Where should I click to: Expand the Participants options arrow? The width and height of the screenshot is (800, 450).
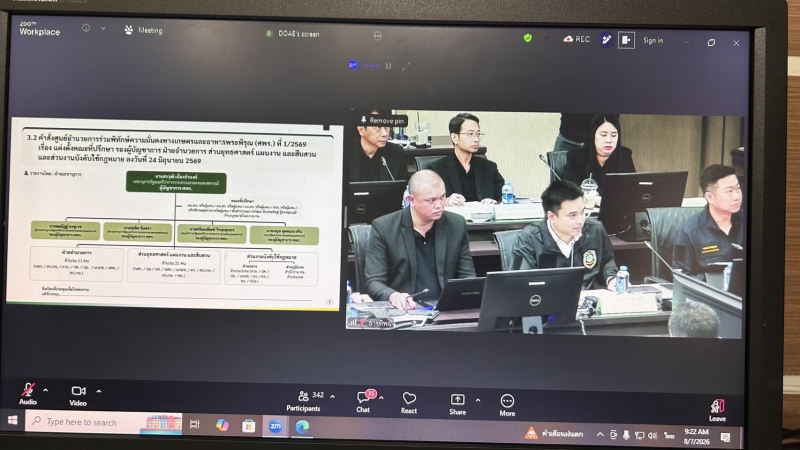333,396
